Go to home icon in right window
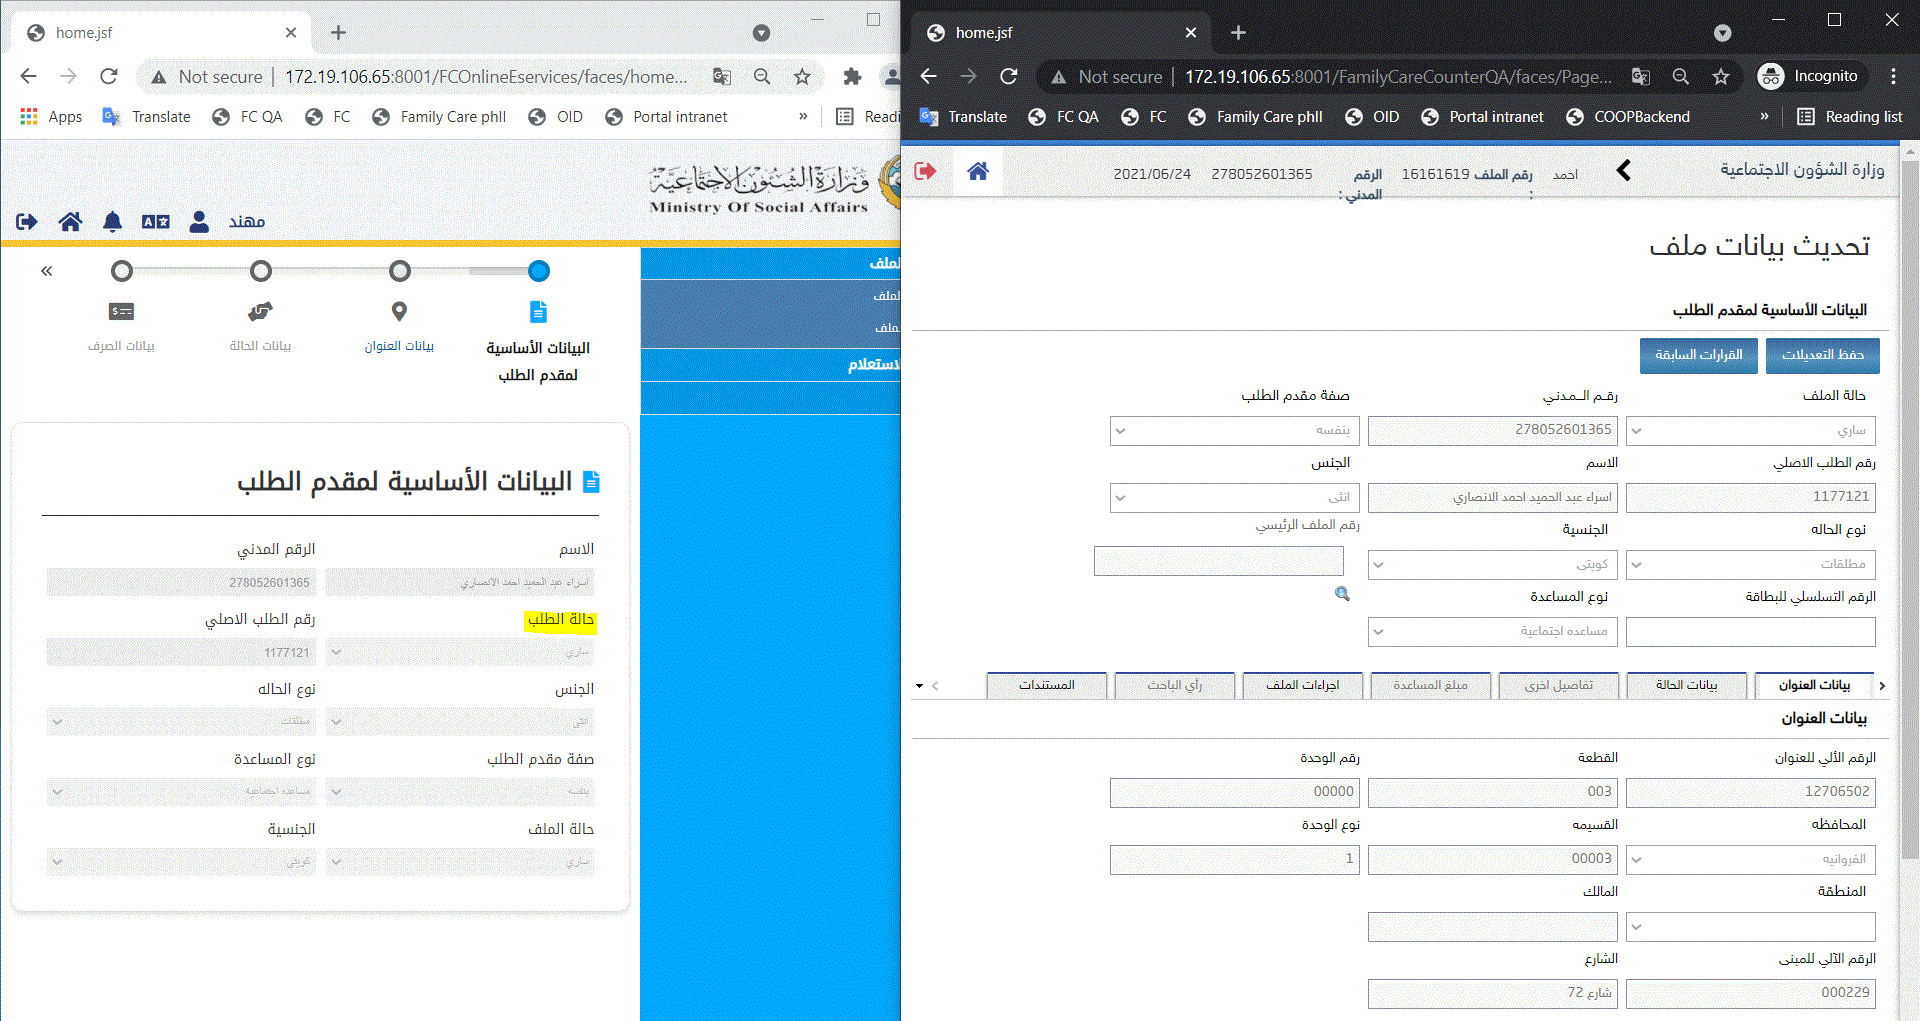This screenshot has height=1021, width=1920. coord(978,171)
